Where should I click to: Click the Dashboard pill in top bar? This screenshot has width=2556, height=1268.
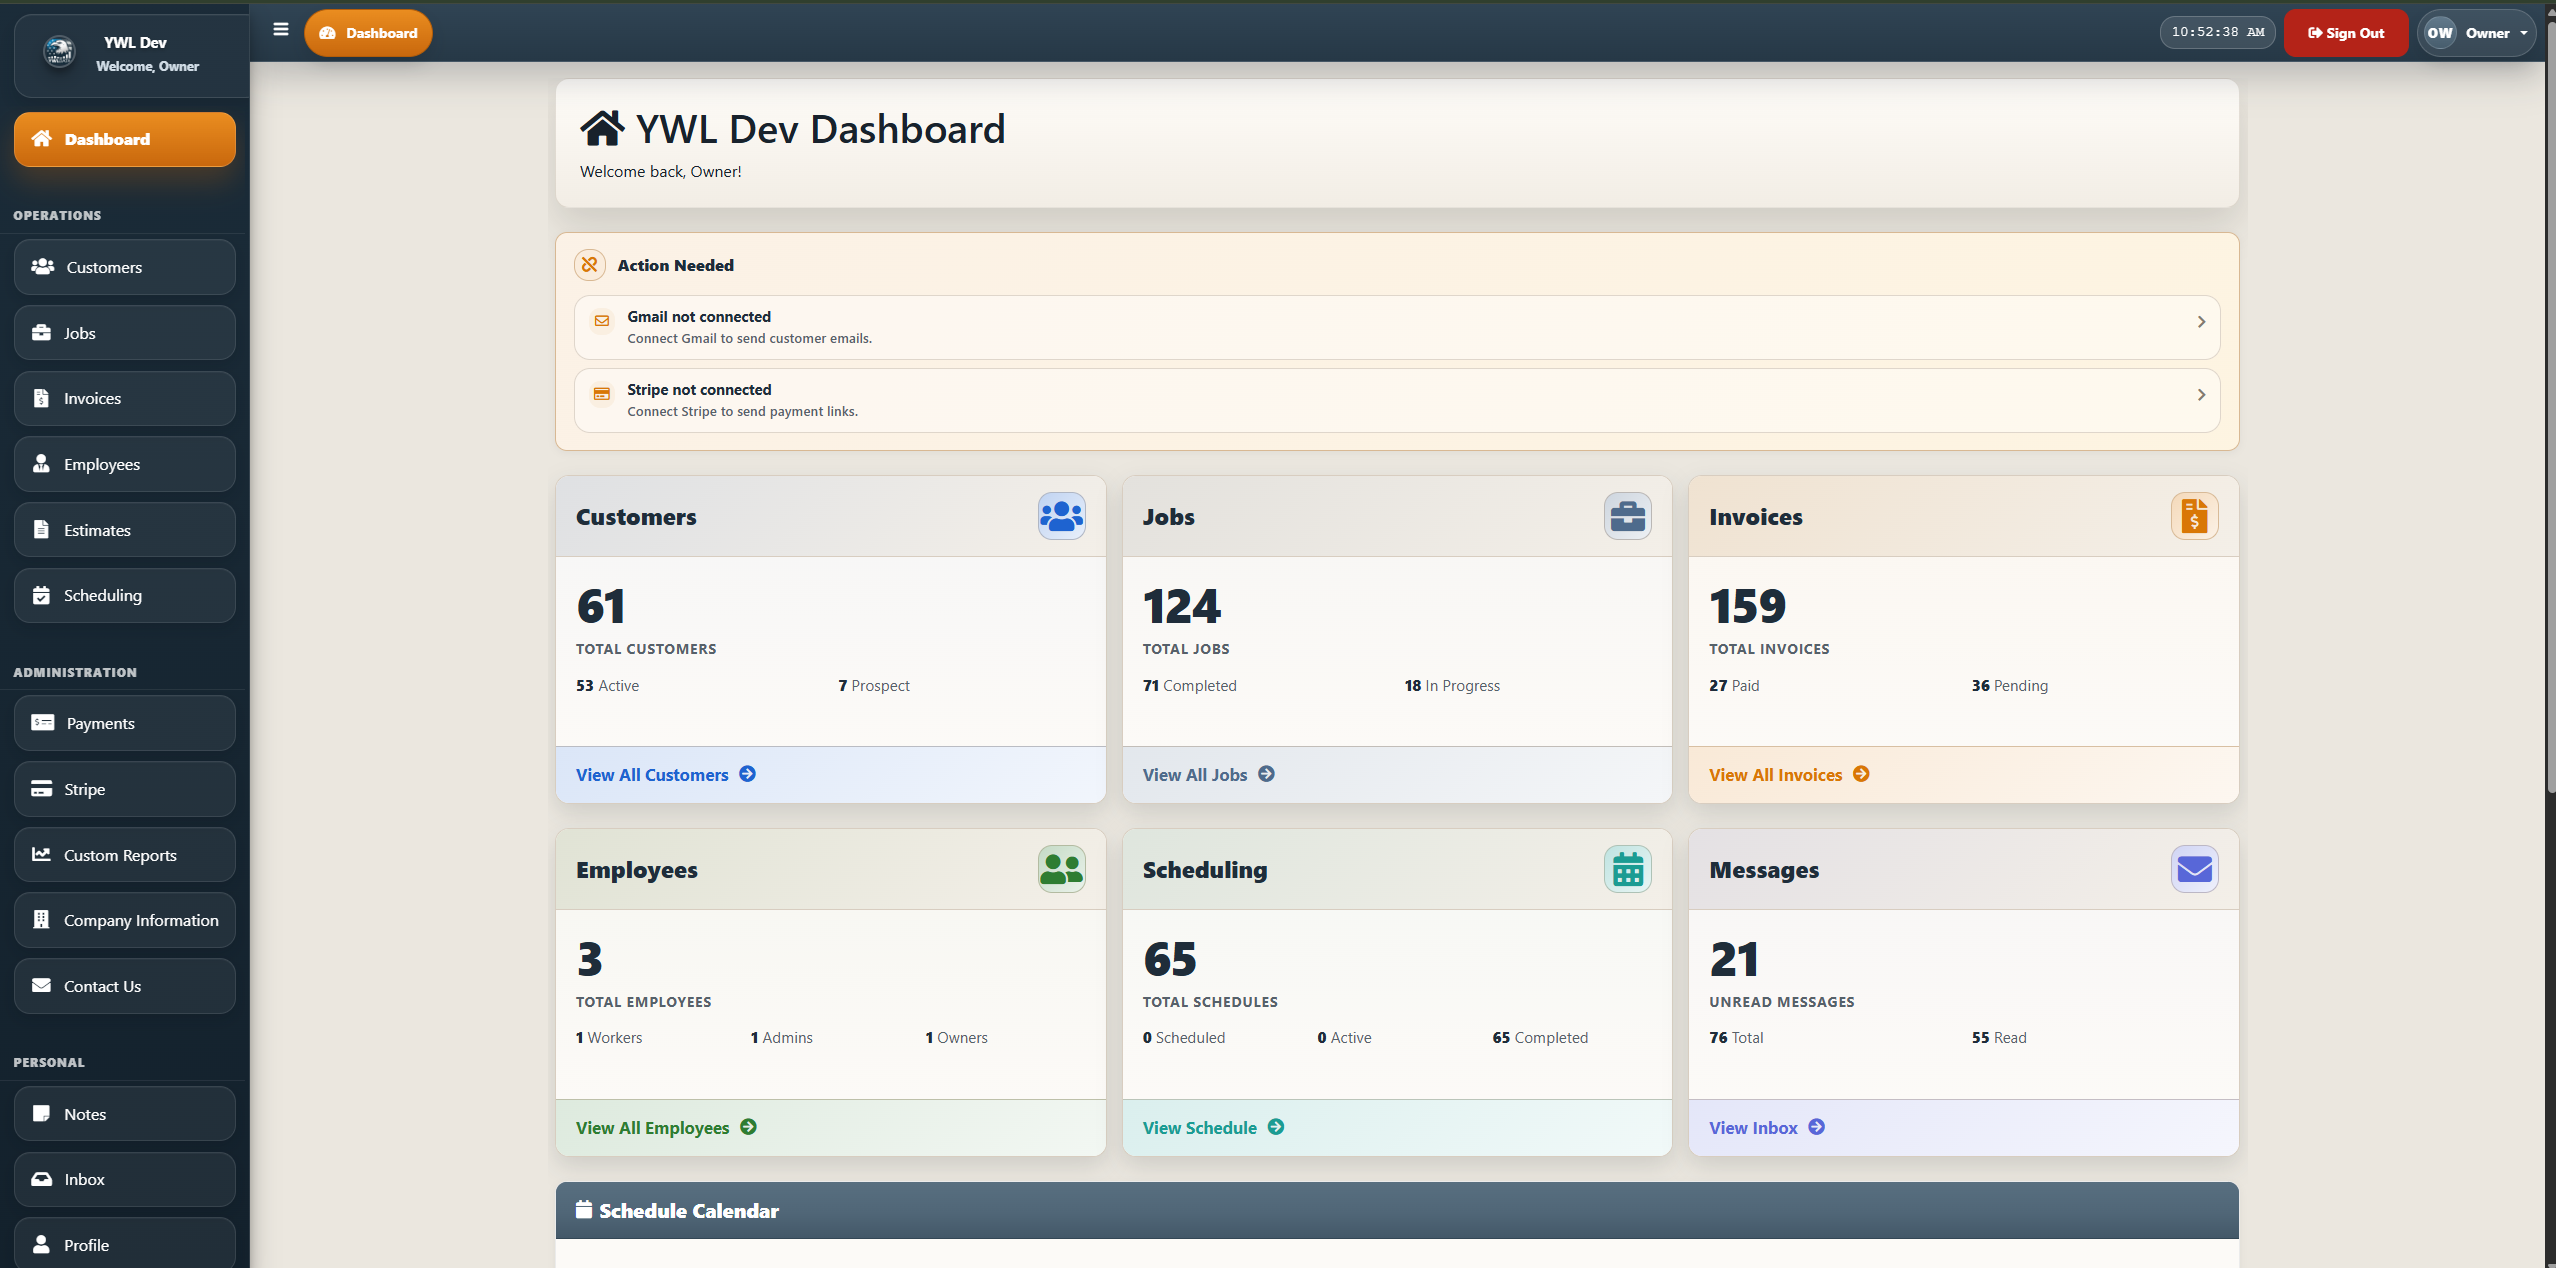(368, 33)
